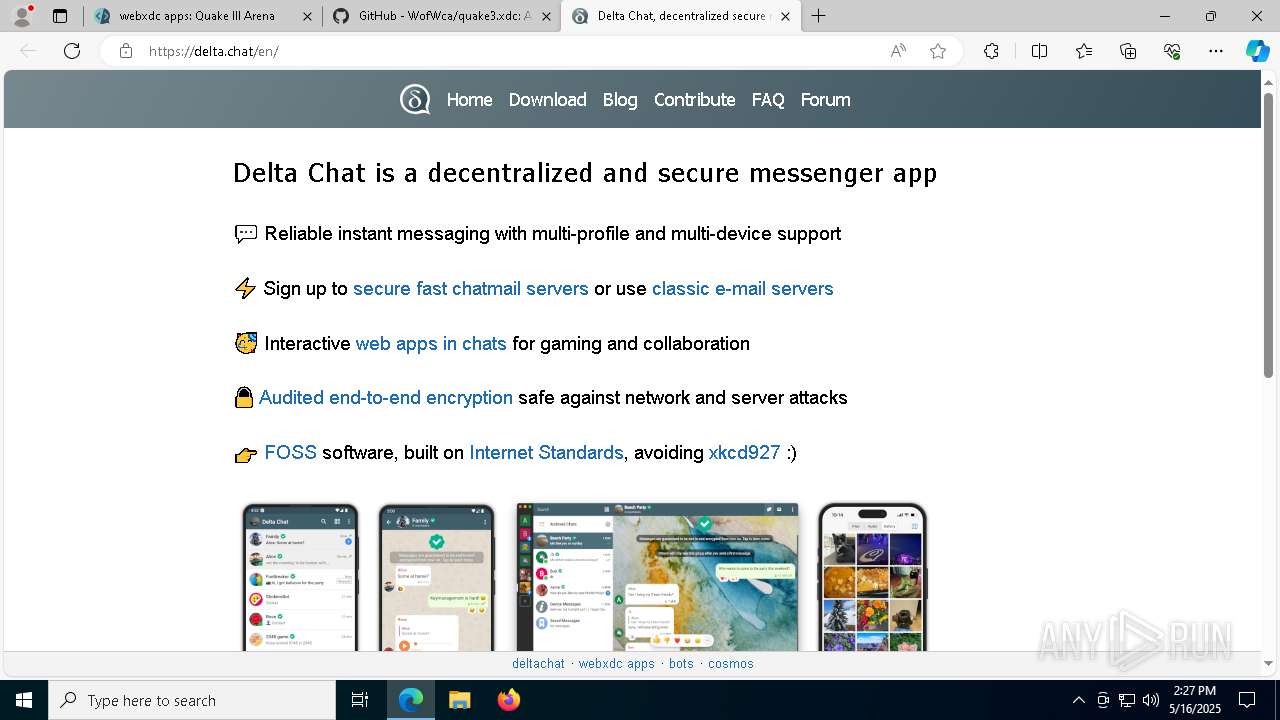Open Browser essentials heart icon

pos(1172,51)
